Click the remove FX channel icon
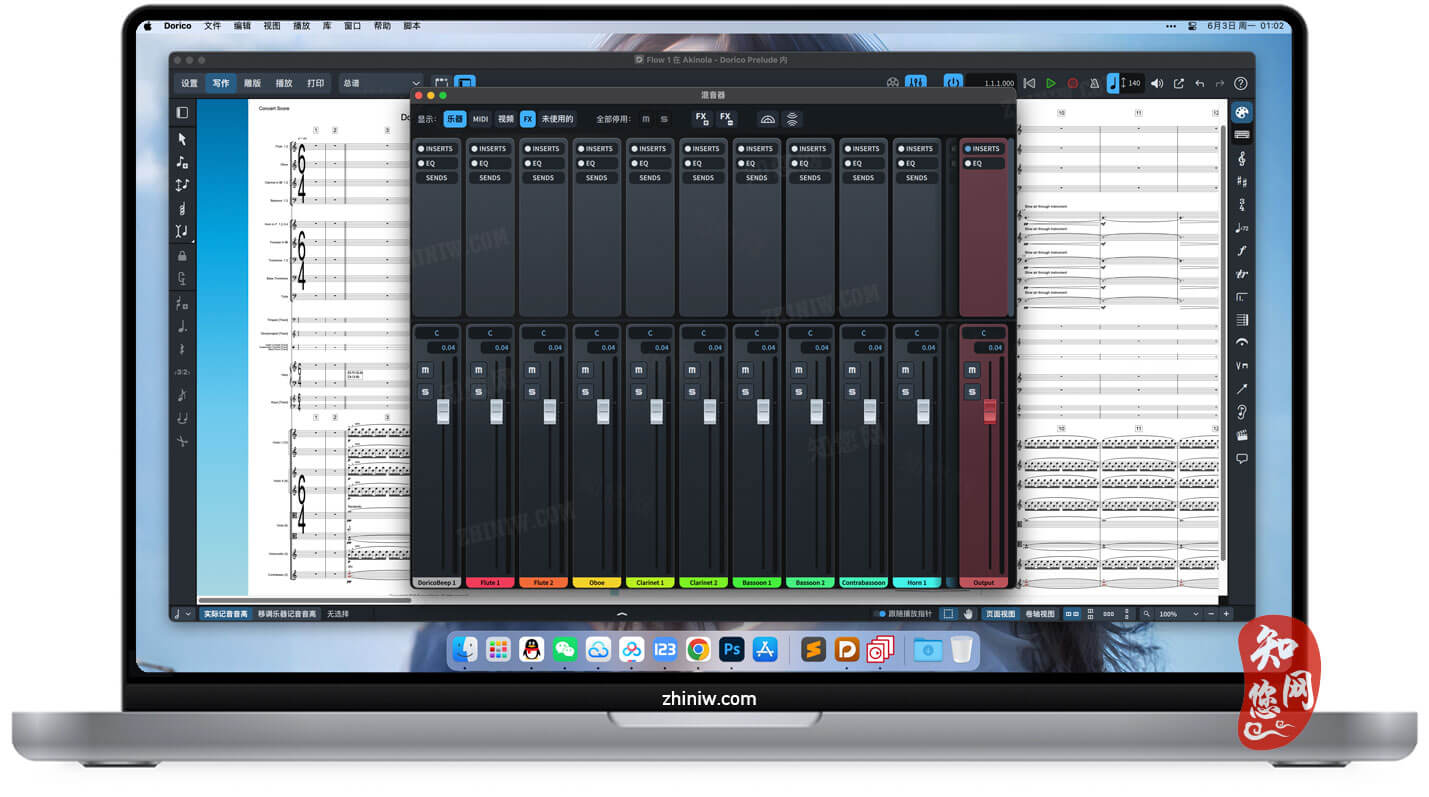The image size is (1429, 797). [x=726, y=119]
